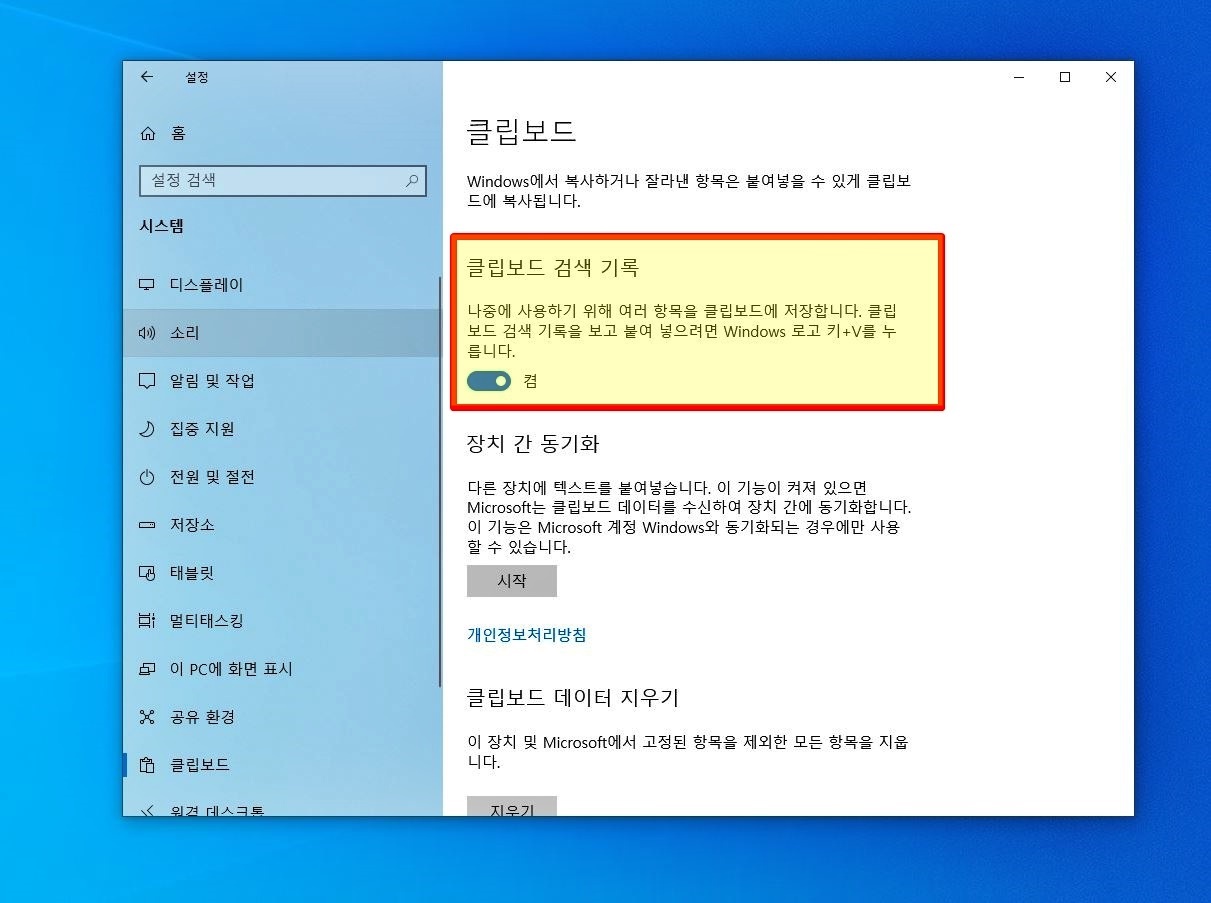This screenshot has width=1211, height=903.
Task: Click the 설정 검색 input field
Action: pyautogui.click(x=283, y=181)
